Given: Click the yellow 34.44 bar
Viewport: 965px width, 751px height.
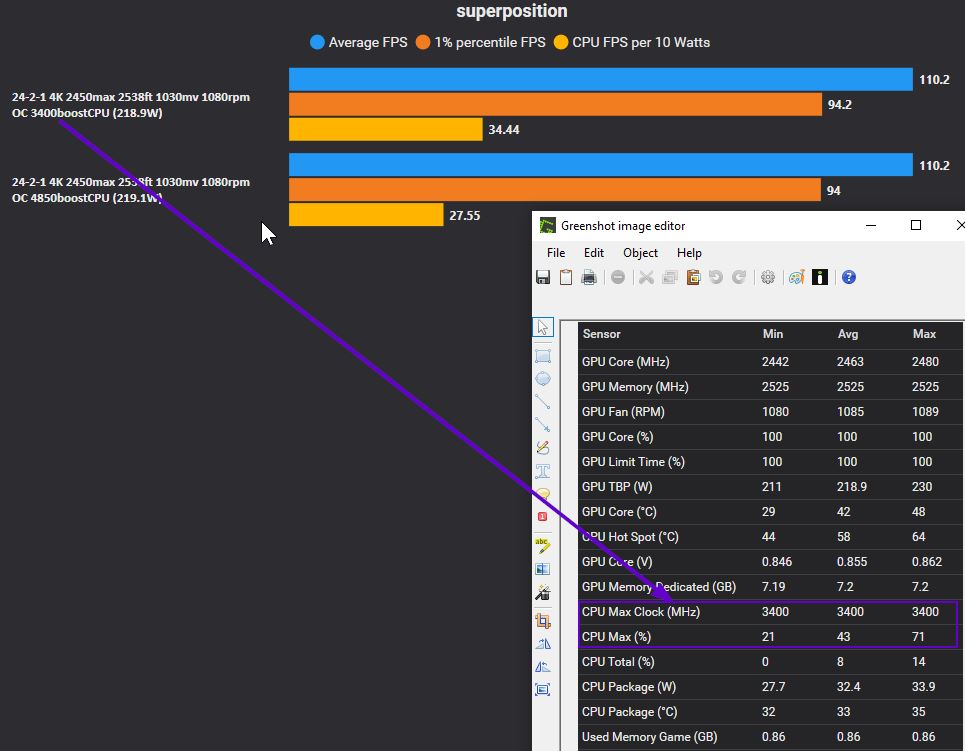Looking at the screenshot, I should [386, 129].
